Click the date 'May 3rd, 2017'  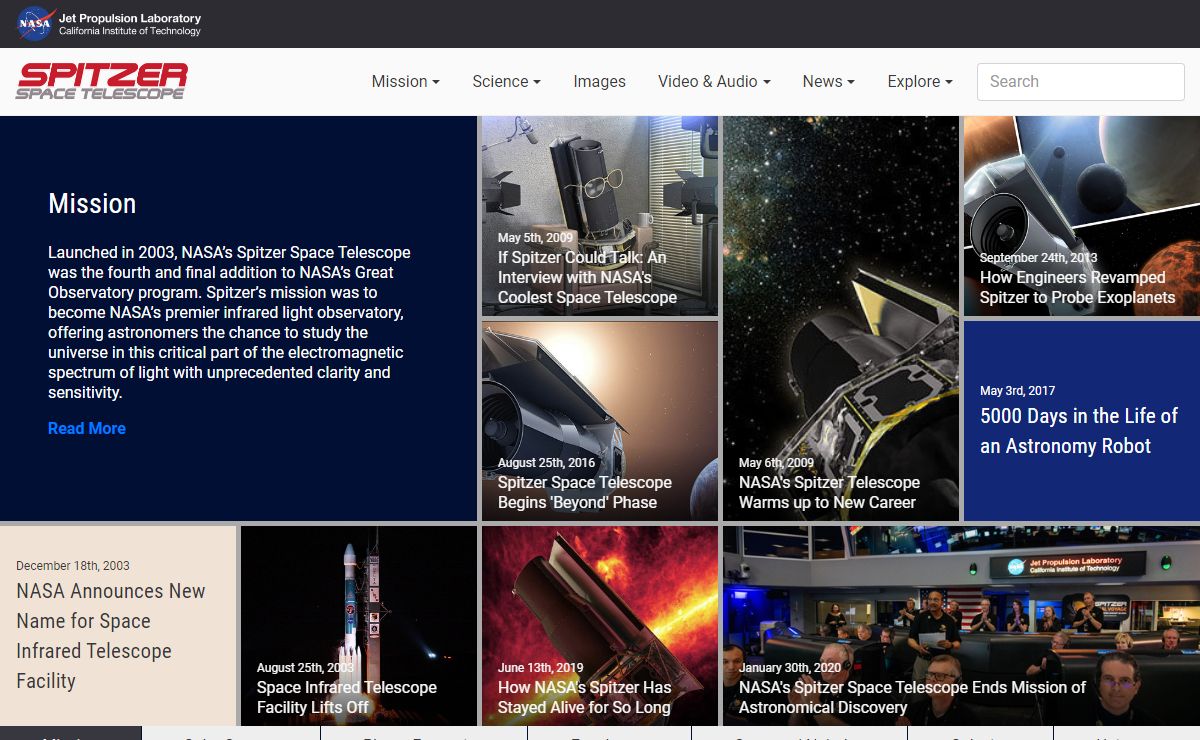click(1017, 391)
